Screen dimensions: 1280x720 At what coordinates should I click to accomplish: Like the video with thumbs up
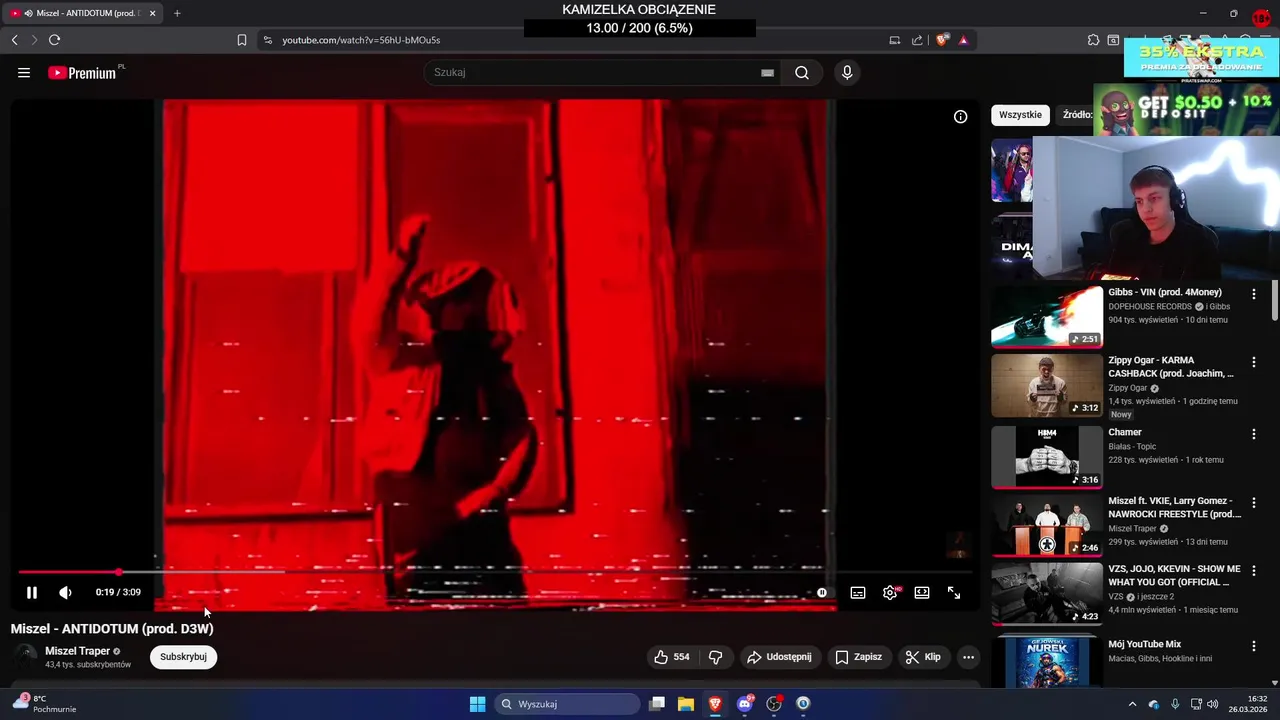672,657
